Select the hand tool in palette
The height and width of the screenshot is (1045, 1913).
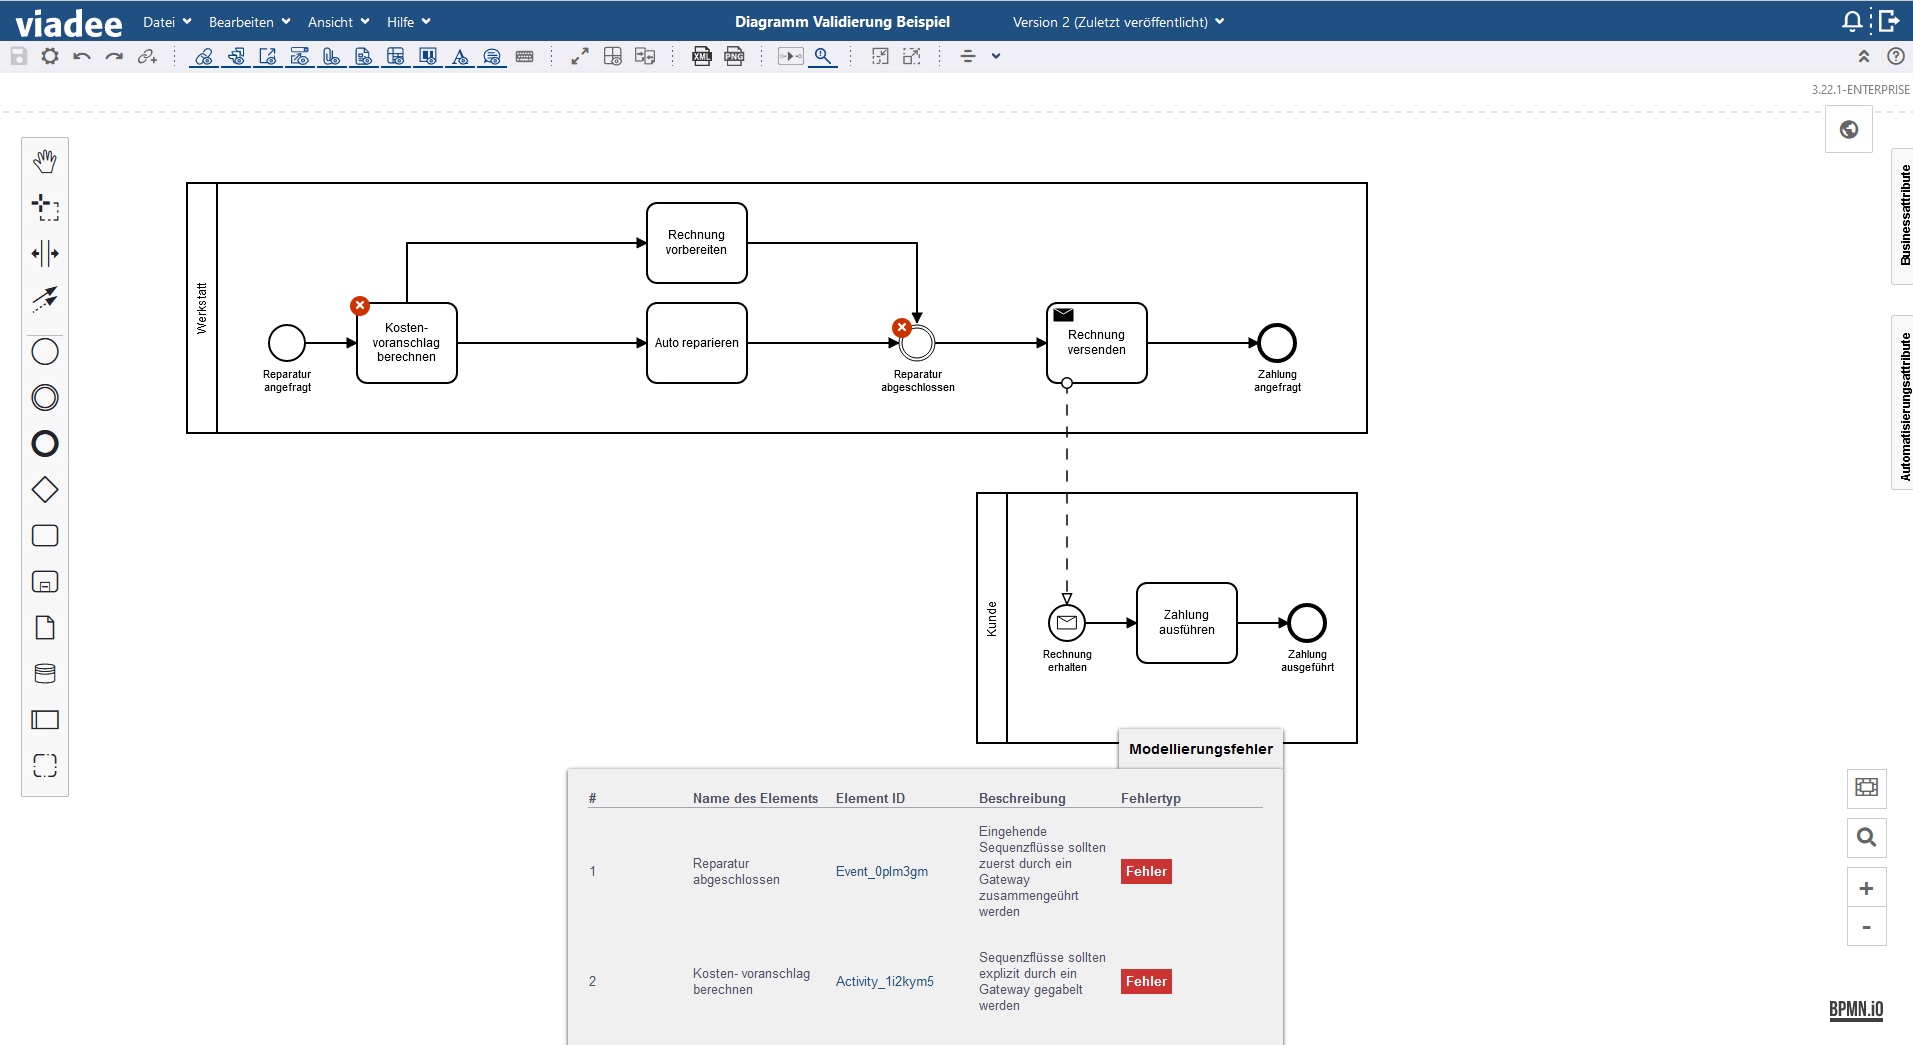click(45, 161)
